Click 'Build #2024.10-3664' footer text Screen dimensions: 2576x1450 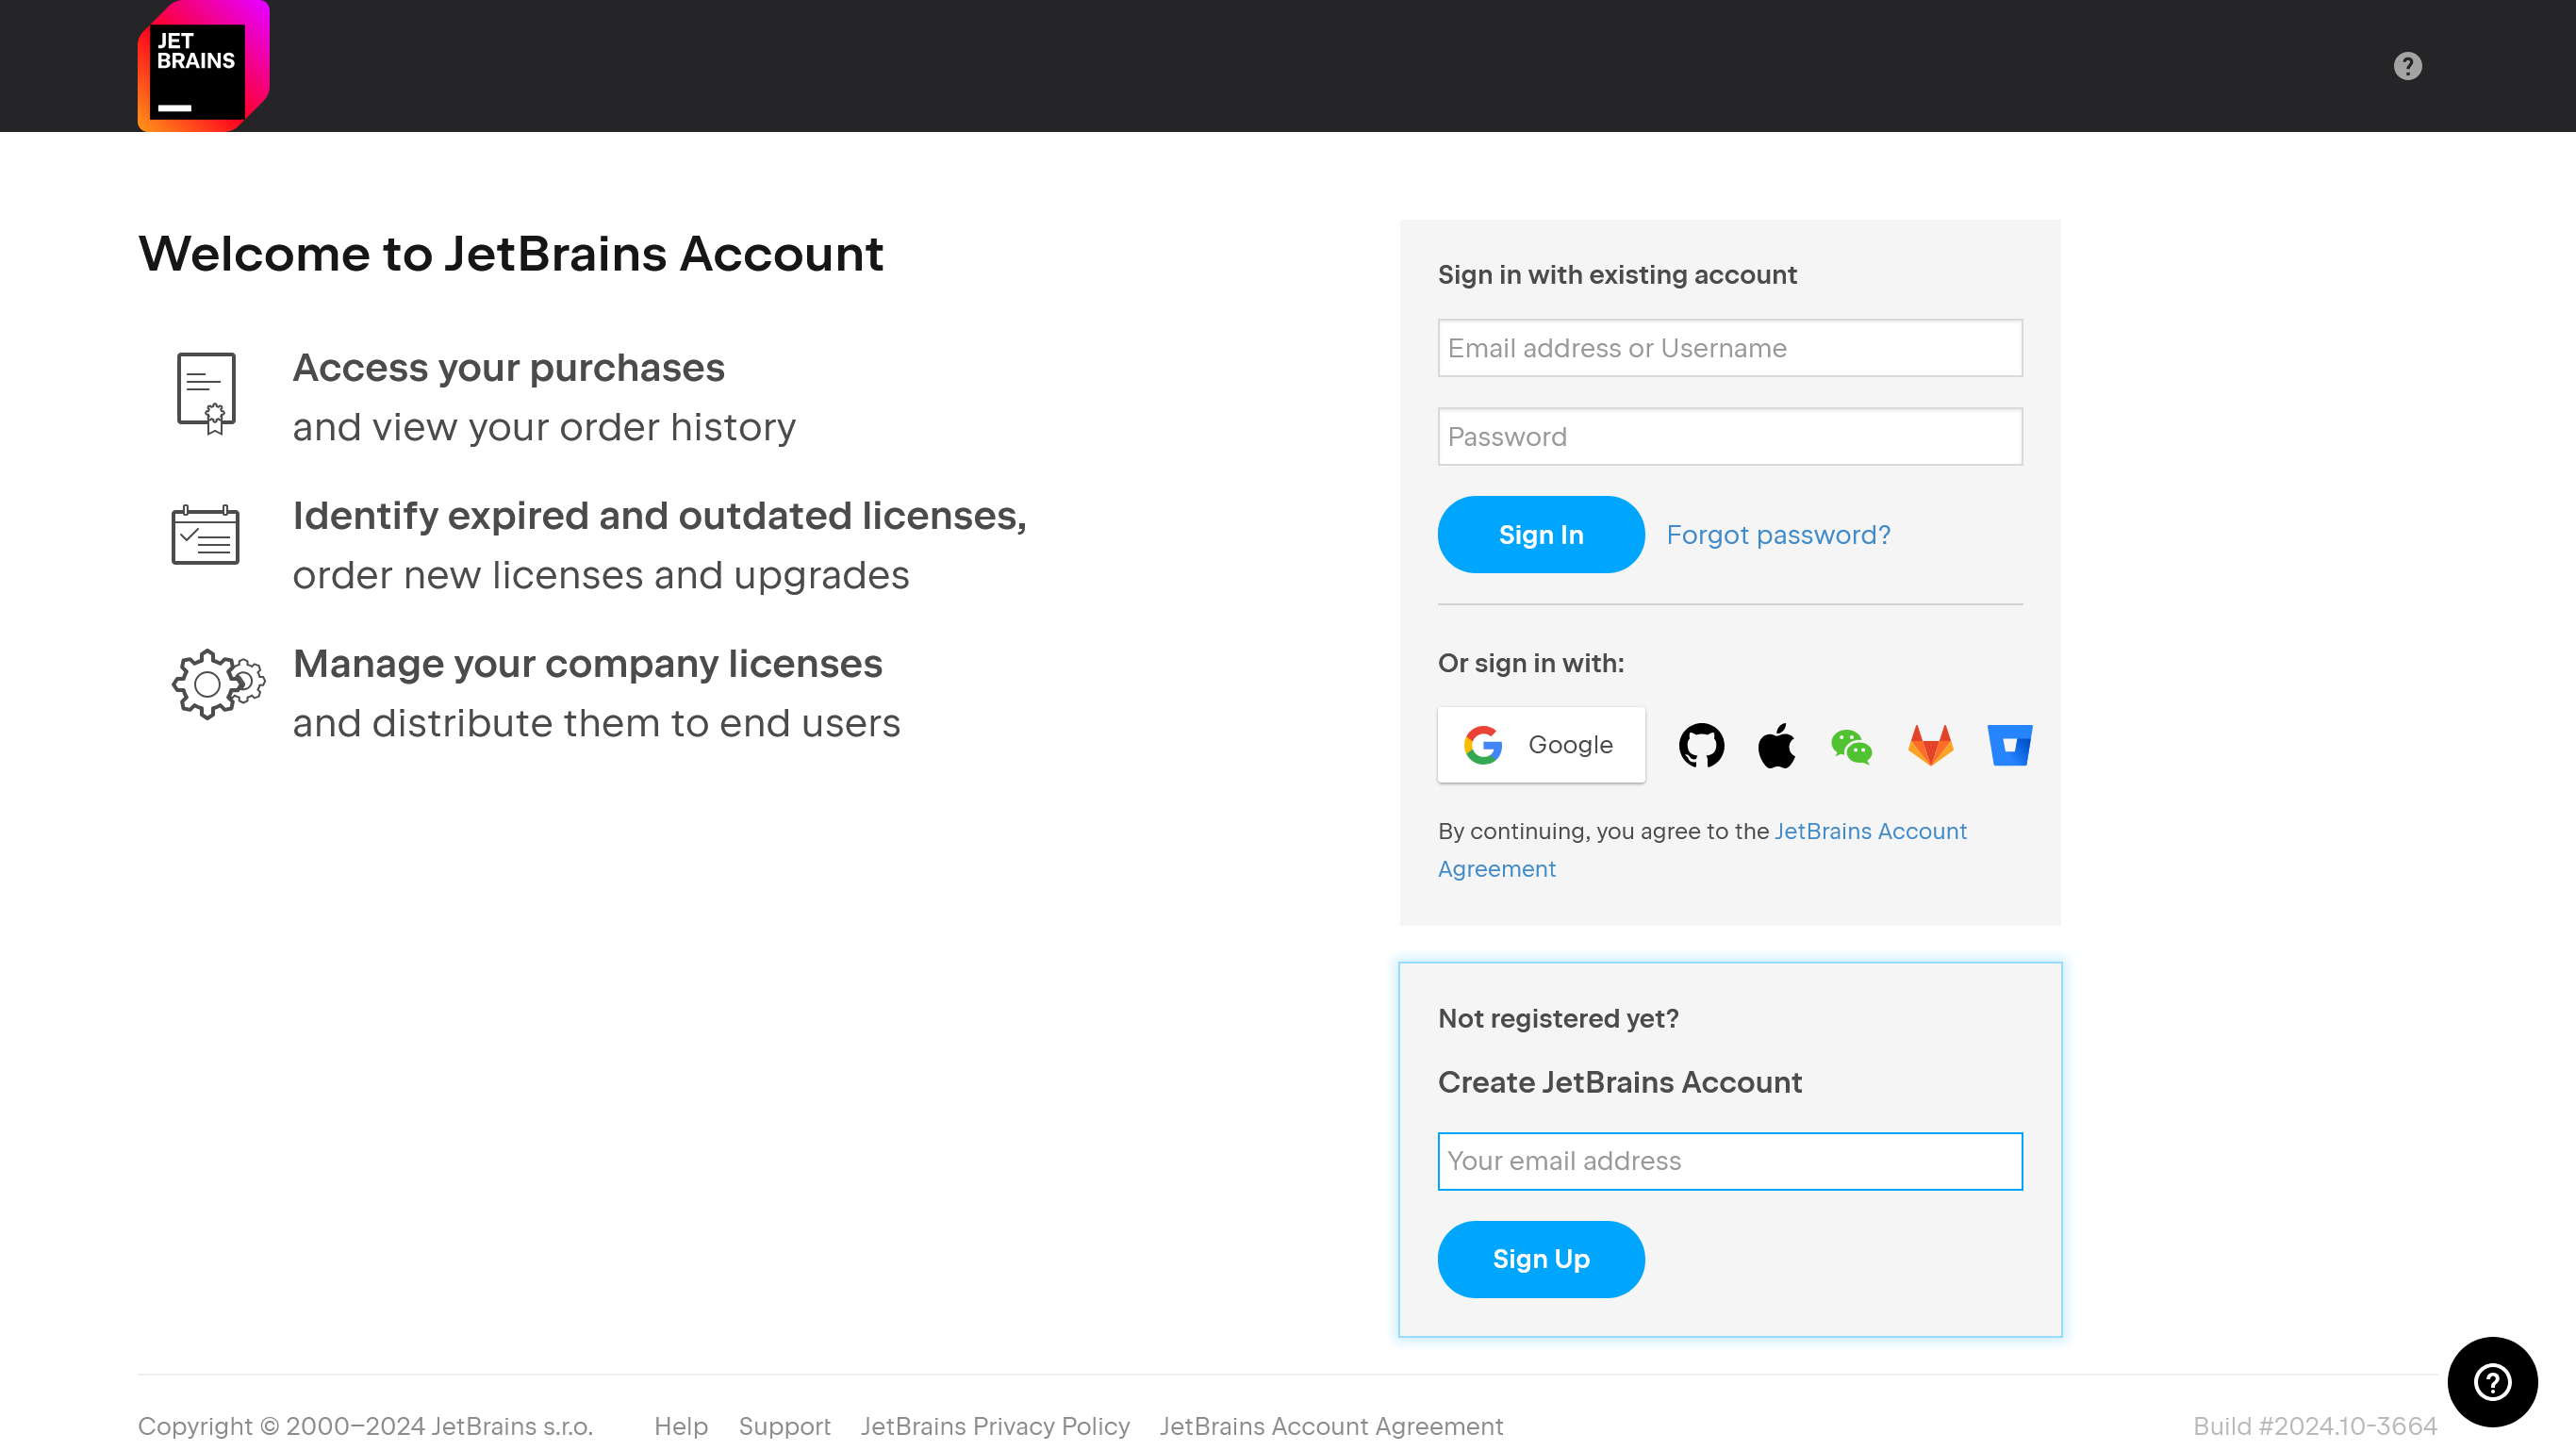2315,1426
